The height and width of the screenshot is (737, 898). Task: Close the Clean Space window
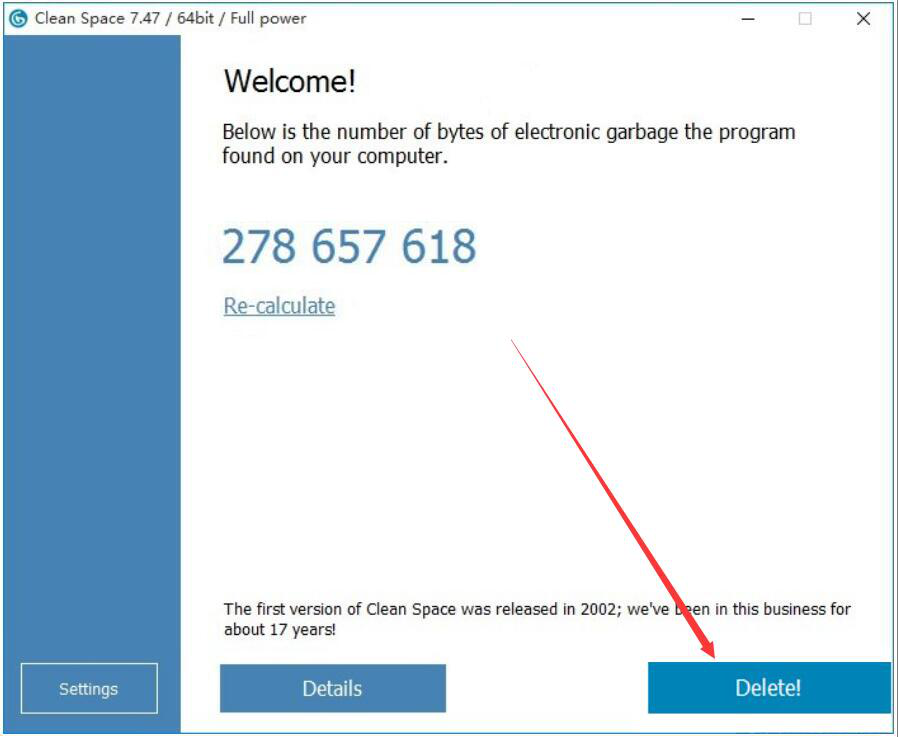863,19
